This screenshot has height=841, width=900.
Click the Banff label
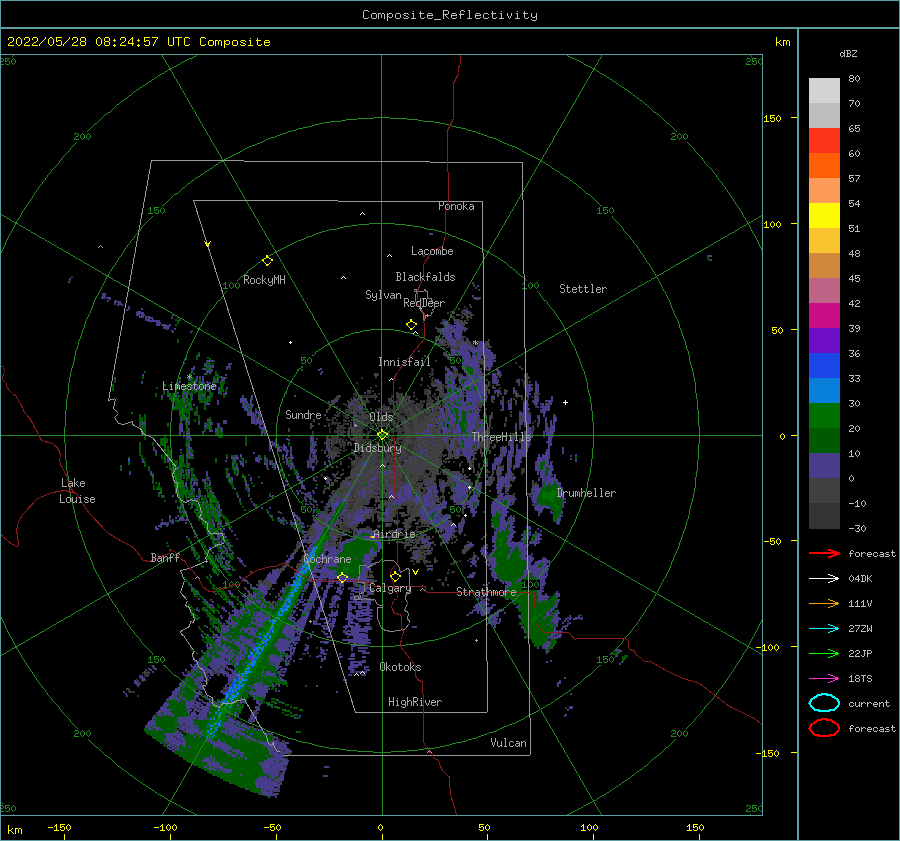(x=165, y=557)
